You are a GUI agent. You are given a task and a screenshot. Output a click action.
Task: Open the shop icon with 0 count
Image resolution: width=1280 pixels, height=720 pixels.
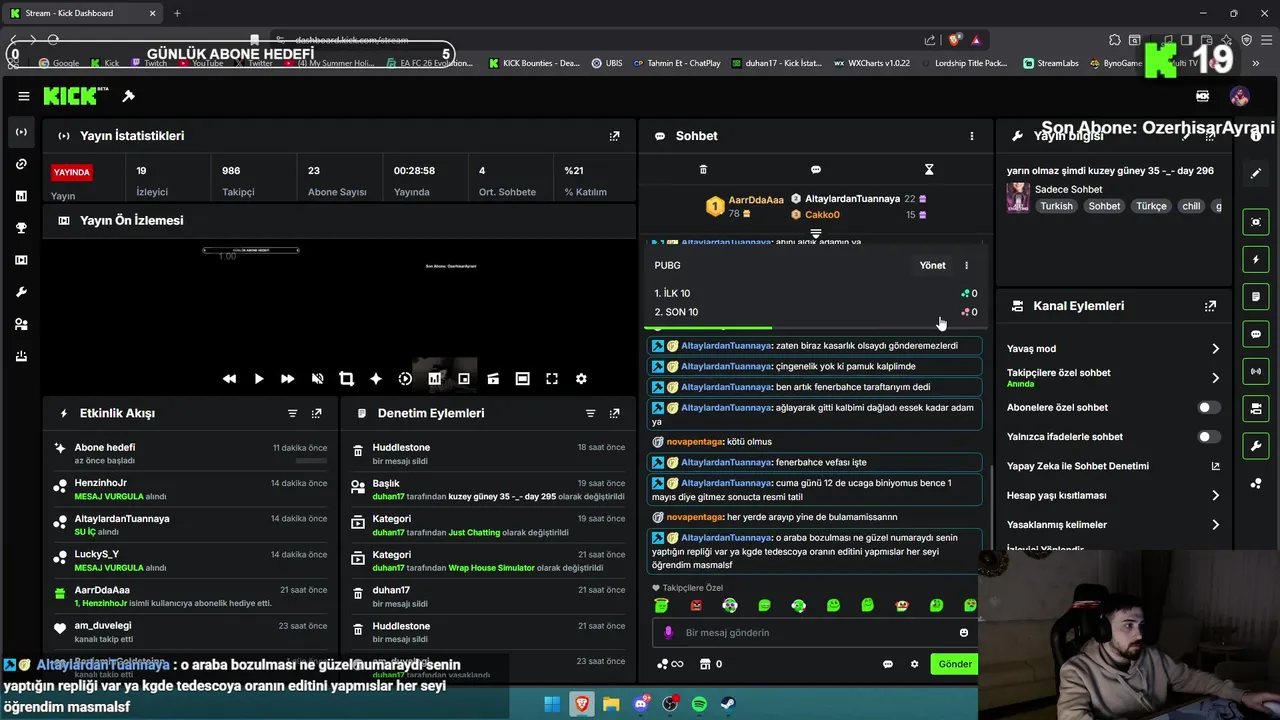[x=711, y=664]
